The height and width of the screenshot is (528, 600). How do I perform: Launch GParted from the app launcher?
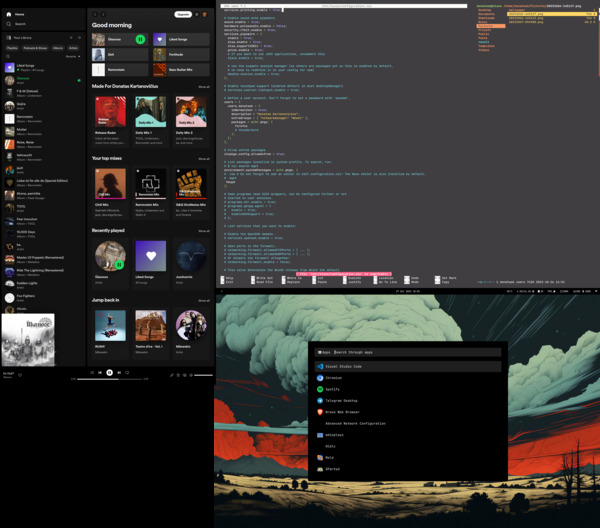(408, 469)
